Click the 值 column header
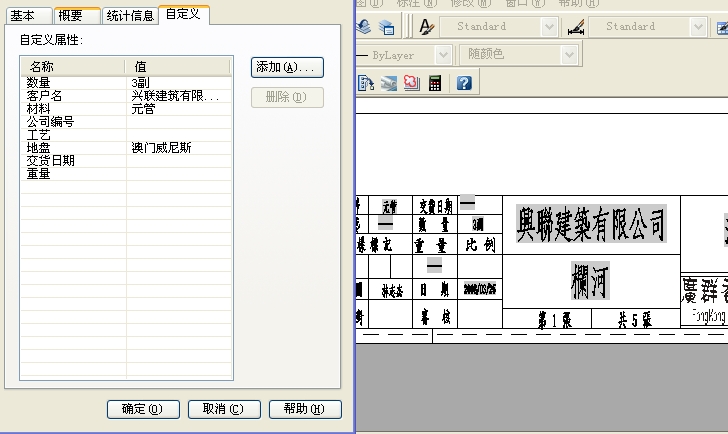728x434 pixels. click(x=177, y=67)
